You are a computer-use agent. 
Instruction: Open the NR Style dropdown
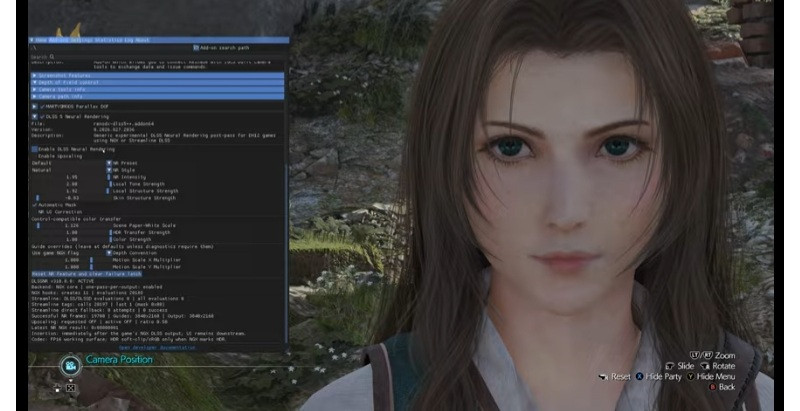point(109,170)
